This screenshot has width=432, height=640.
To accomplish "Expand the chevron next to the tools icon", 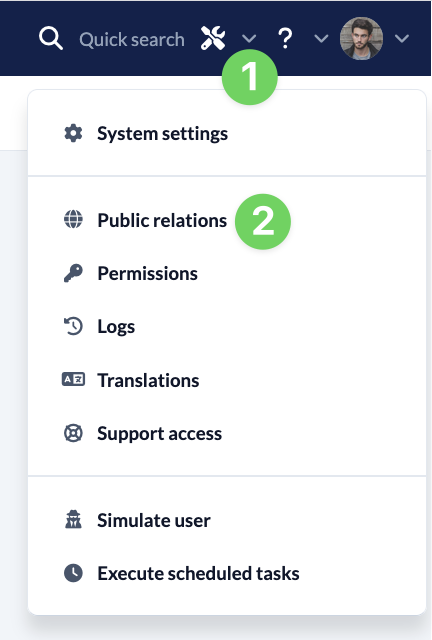I will [249, 39].
